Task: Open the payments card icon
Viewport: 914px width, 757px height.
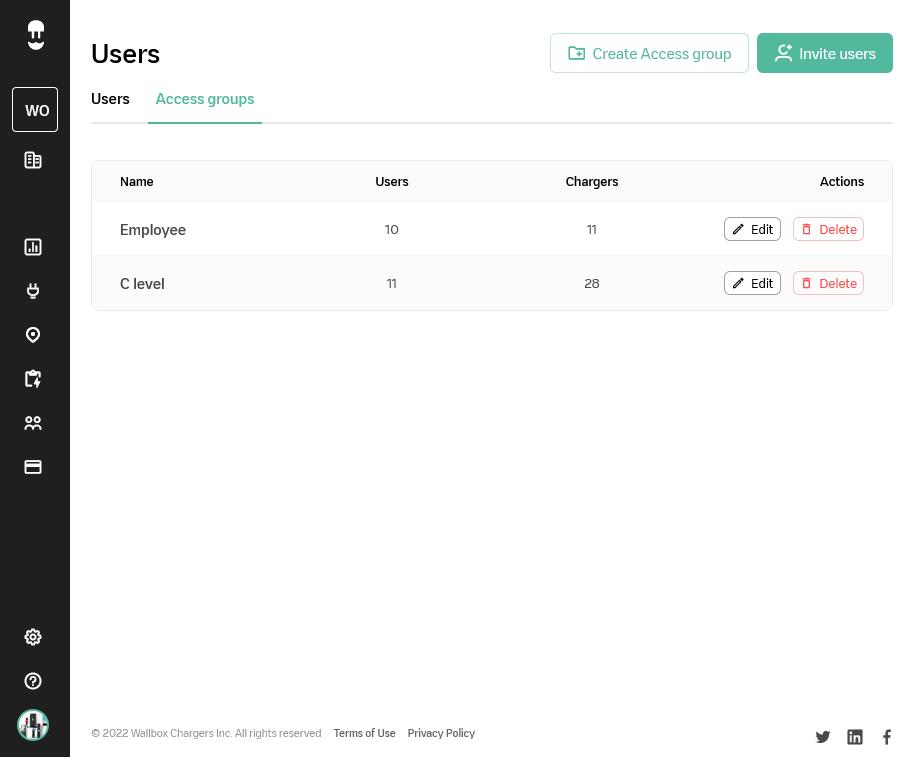Action: 33,467
